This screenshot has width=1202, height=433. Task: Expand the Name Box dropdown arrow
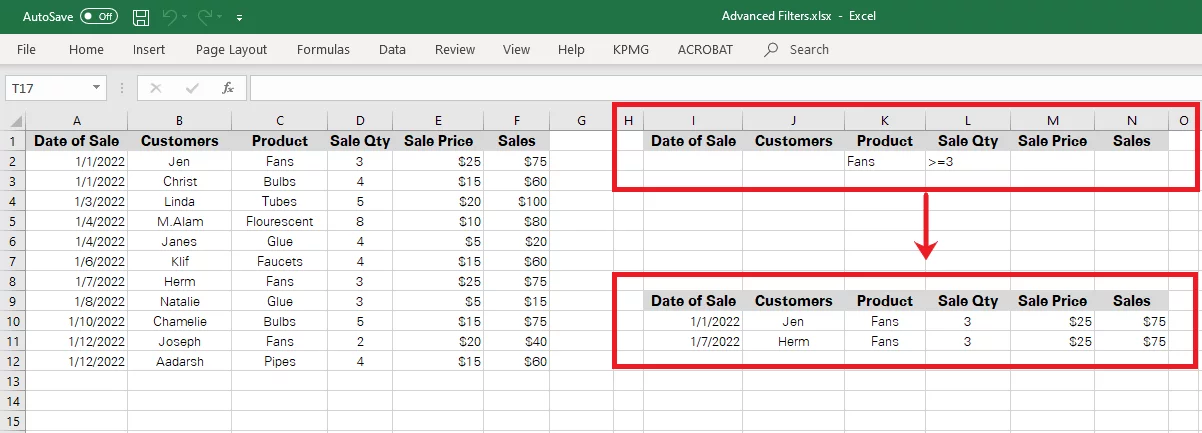pyautogui.click(x=96, y=88)
